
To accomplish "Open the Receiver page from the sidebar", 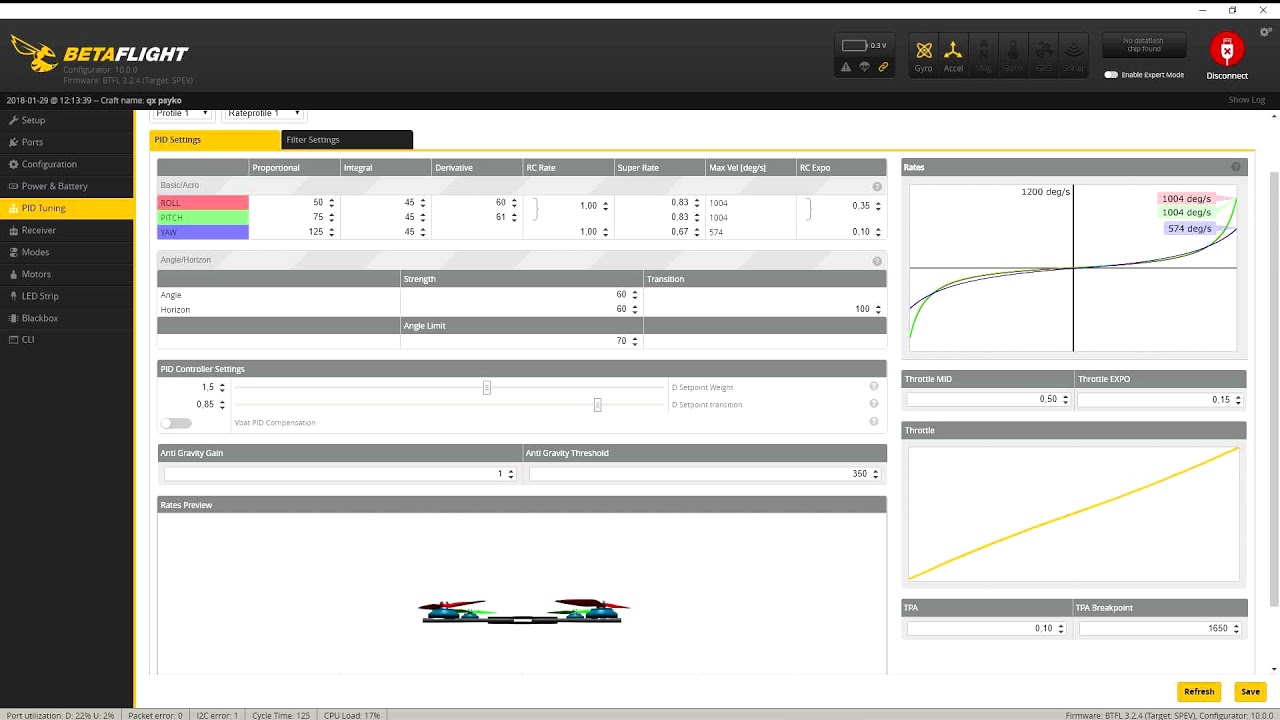I will [x=66, y=230].
